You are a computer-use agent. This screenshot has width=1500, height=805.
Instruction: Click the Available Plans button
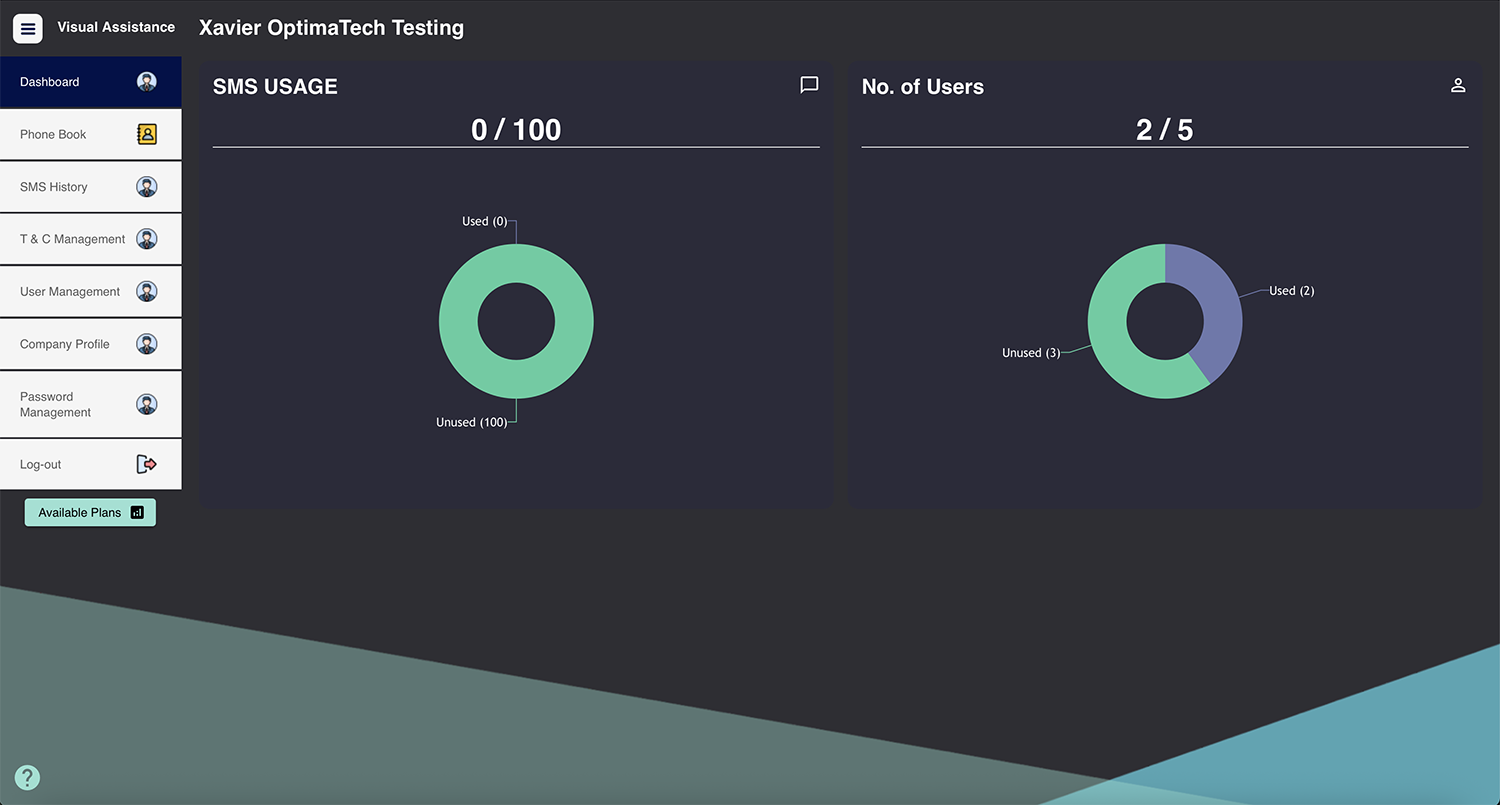click(90, 512)
